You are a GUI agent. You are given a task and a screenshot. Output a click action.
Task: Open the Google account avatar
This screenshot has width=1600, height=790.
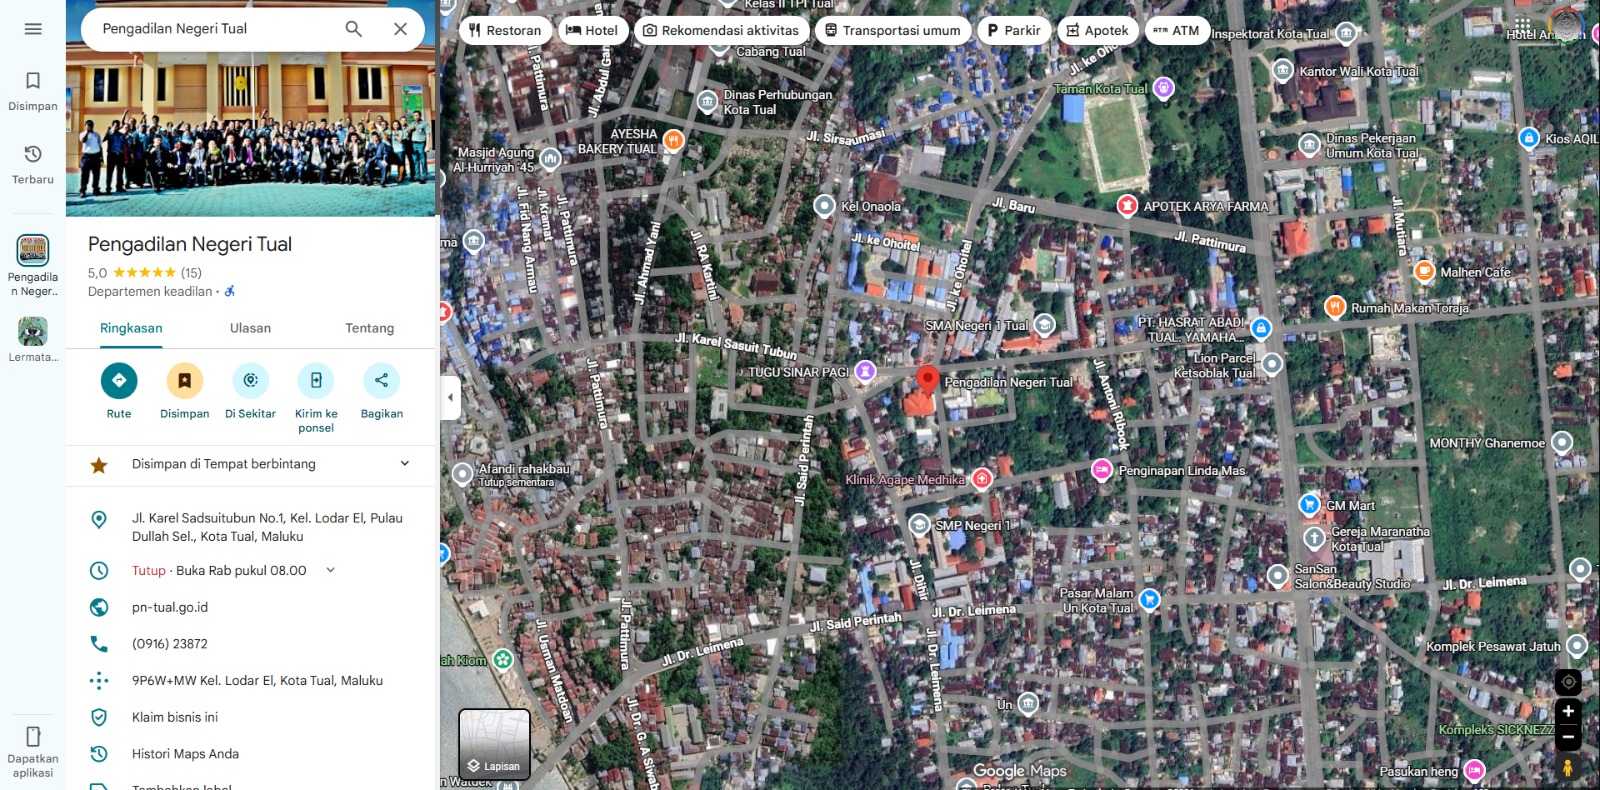[1567, 25]
